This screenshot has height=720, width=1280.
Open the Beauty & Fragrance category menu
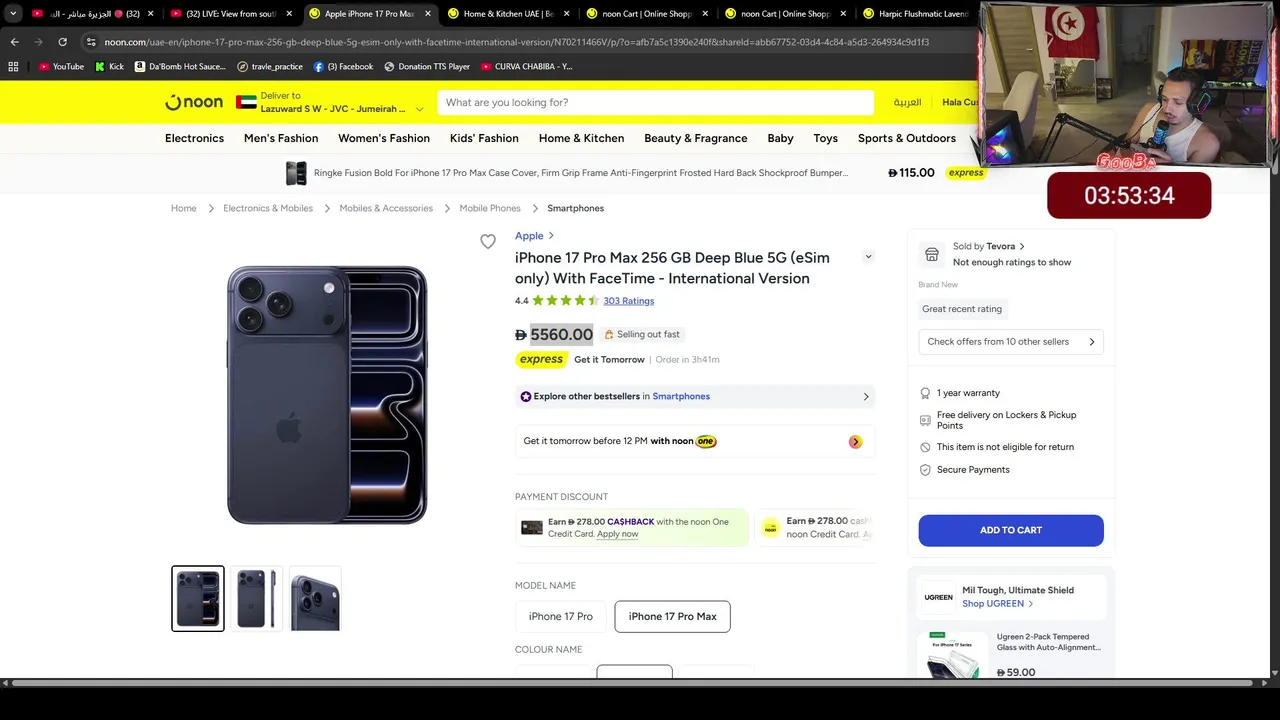pos(696,138)
